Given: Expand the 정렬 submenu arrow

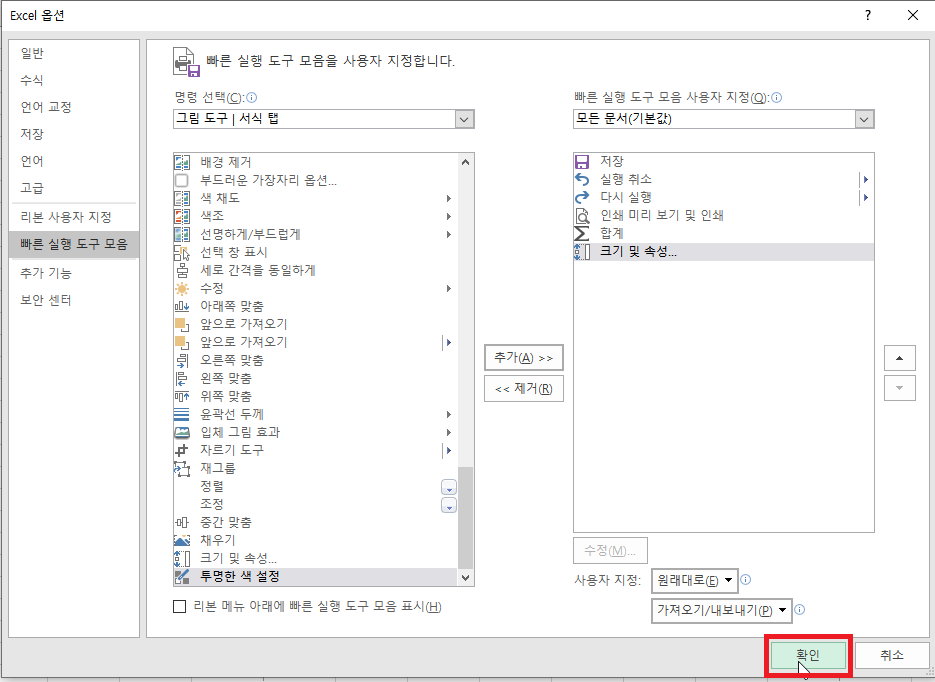Looking at the screenshot, I should (x=448, y=488).
